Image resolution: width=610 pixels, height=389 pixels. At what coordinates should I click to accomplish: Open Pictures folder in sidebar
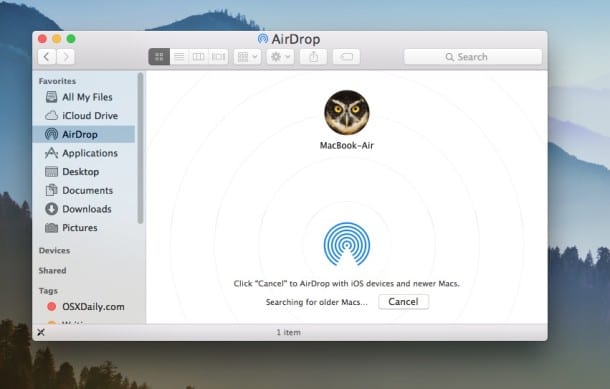pos(84,228)
